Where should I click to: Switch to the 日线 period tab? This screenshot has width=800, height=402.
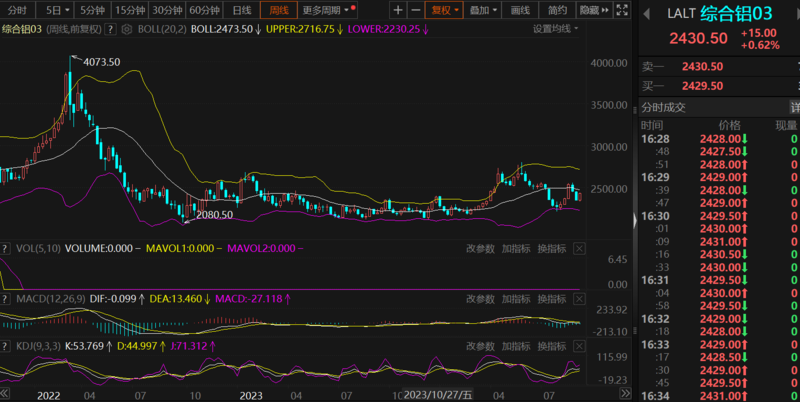coord(242,10)
